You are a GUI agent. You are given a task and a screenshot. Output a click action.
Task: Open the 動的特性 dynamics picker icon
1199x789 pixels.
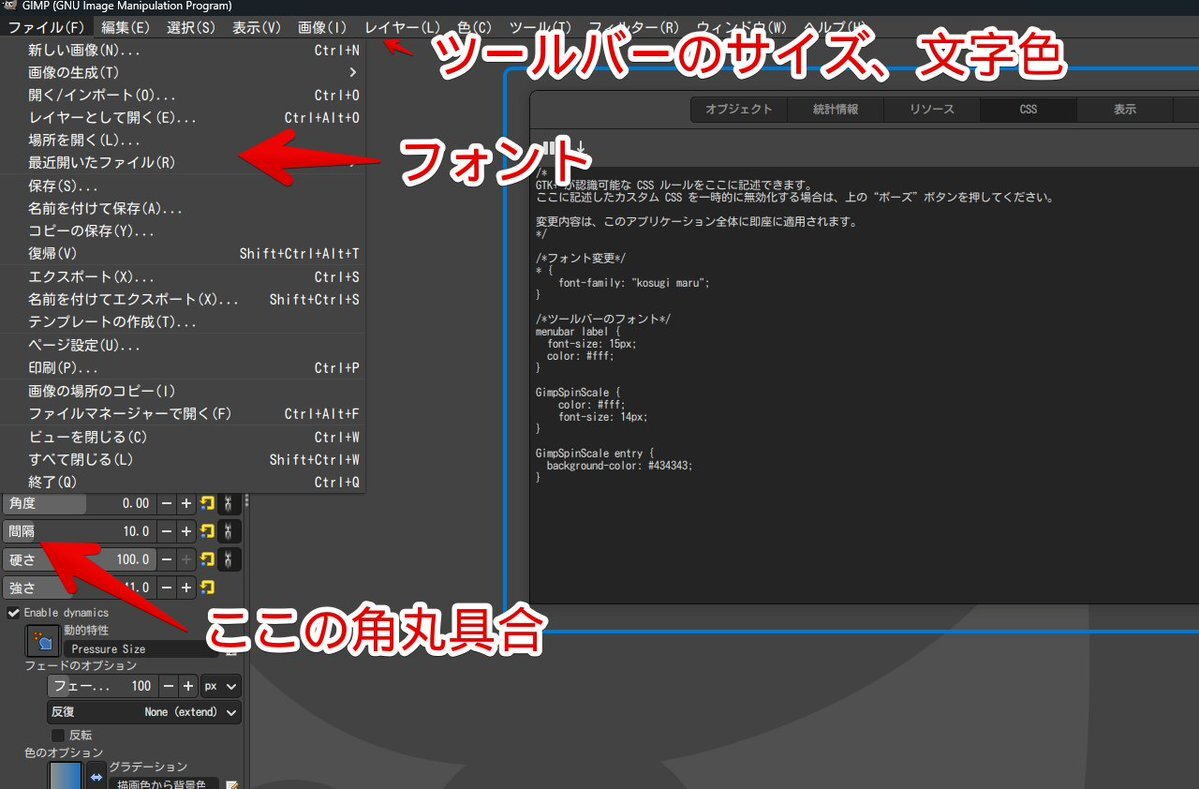(x=43, y=641)
